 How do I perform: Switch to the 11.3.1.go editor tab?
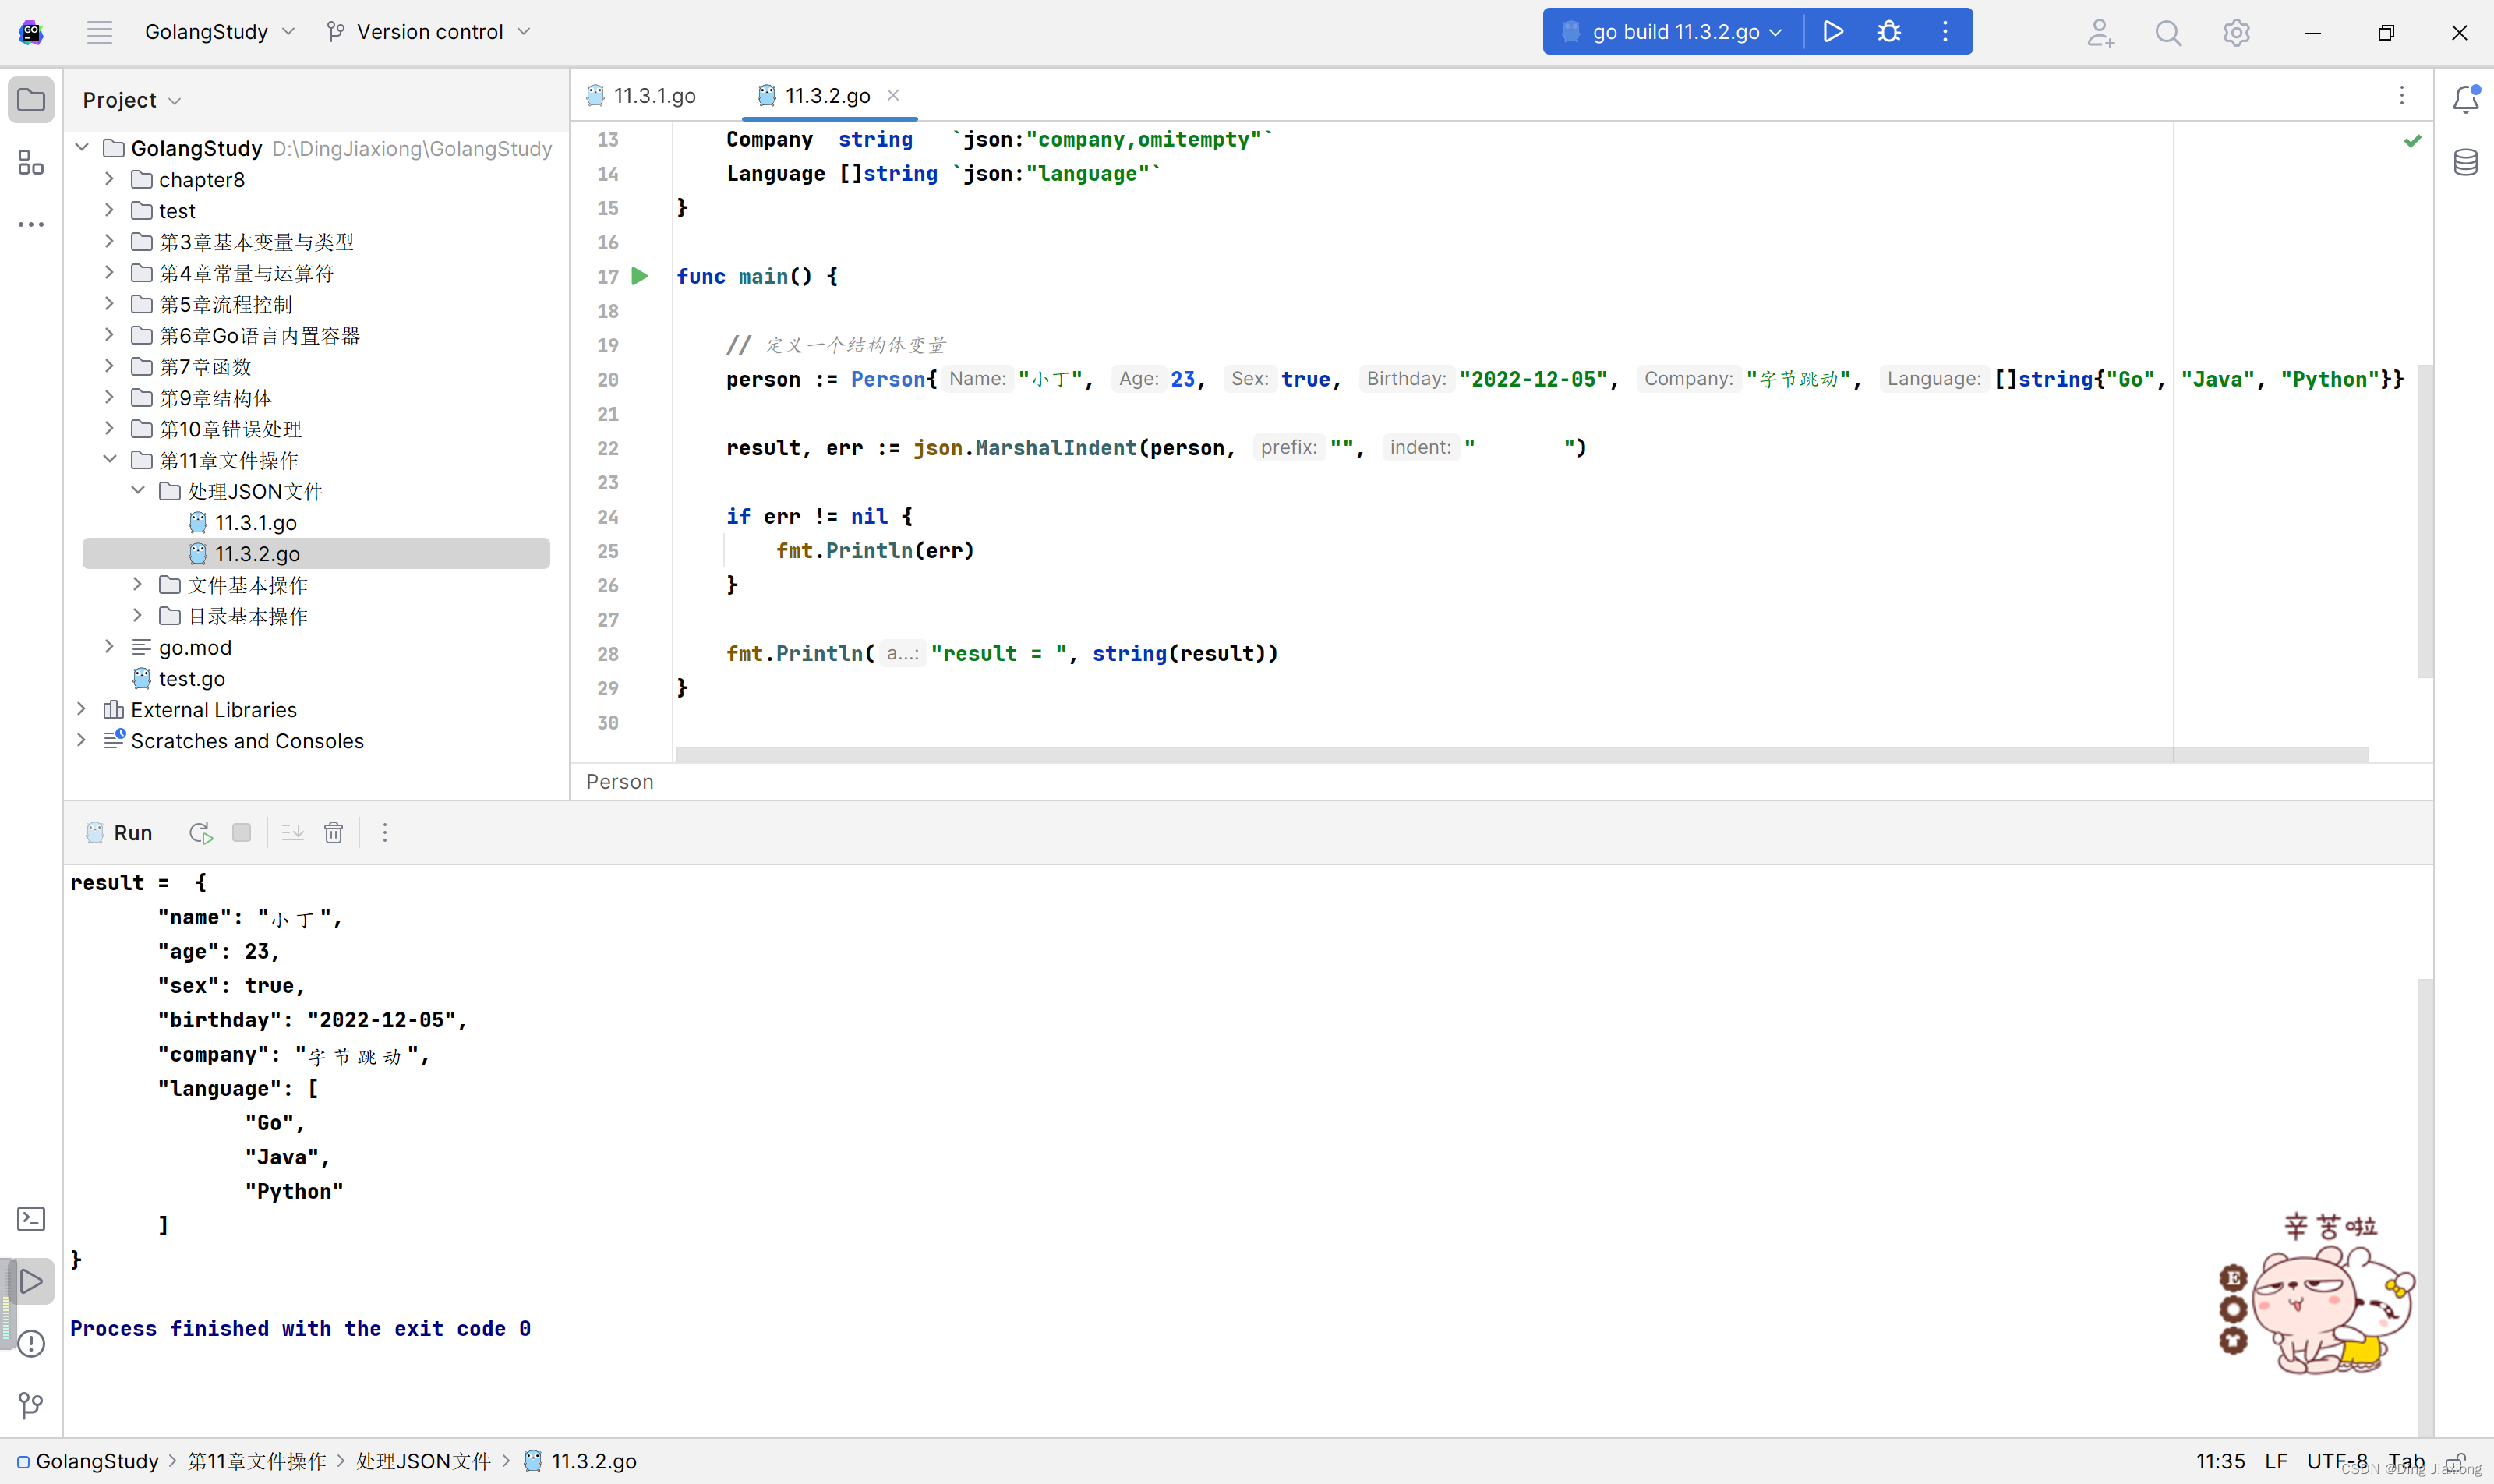[642, 95]
